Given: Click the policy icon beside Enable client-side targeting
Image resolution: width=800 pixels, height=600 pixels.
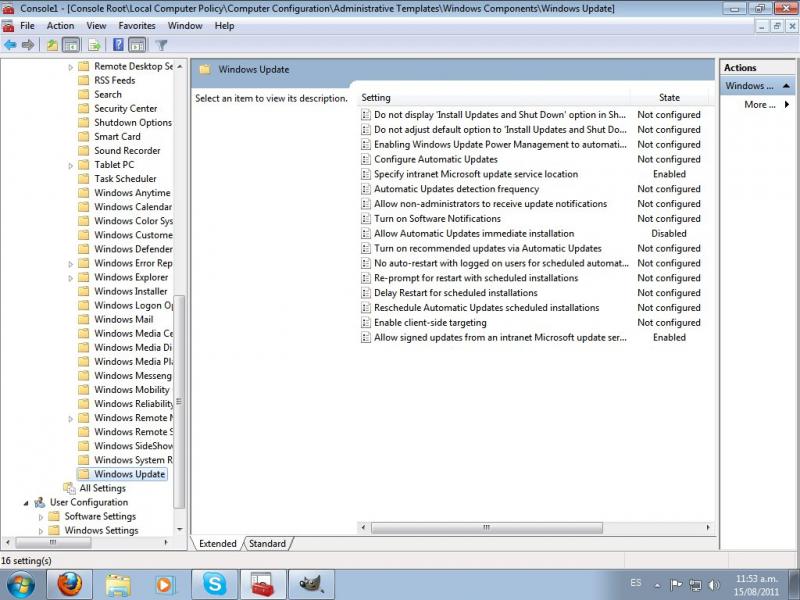Looking at the screenshot, I should (366, 322).
